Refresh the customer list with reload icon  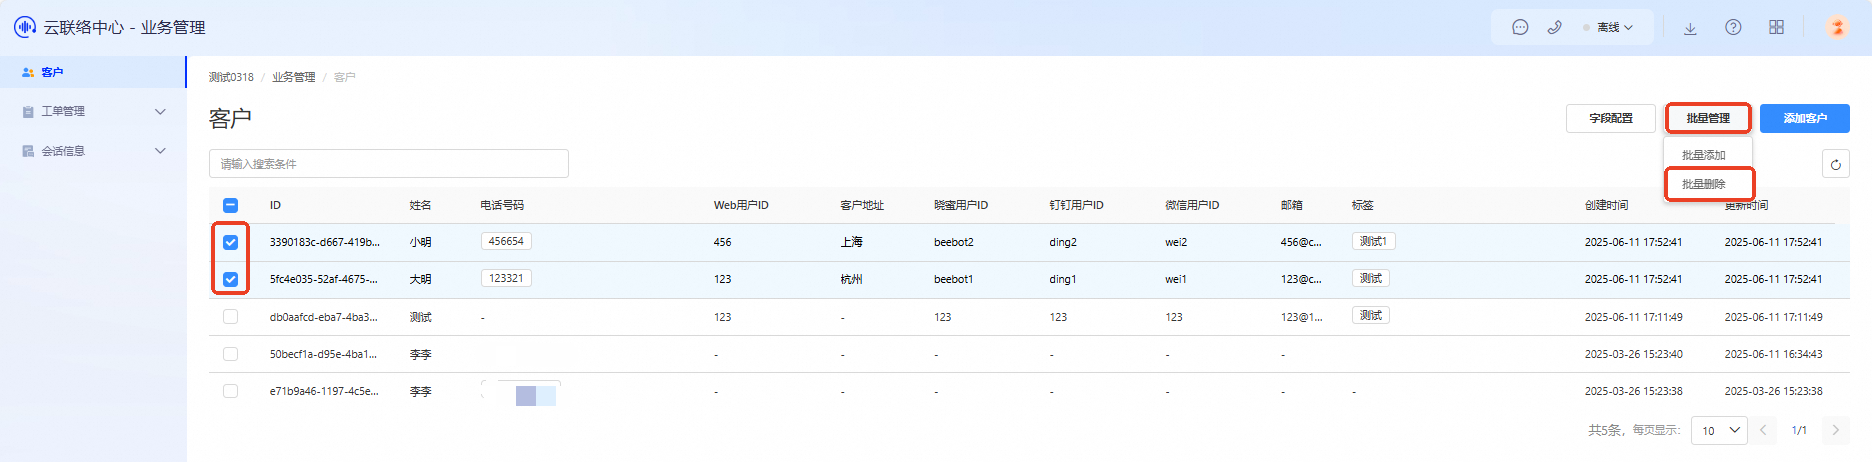[x=1836, y=164]
